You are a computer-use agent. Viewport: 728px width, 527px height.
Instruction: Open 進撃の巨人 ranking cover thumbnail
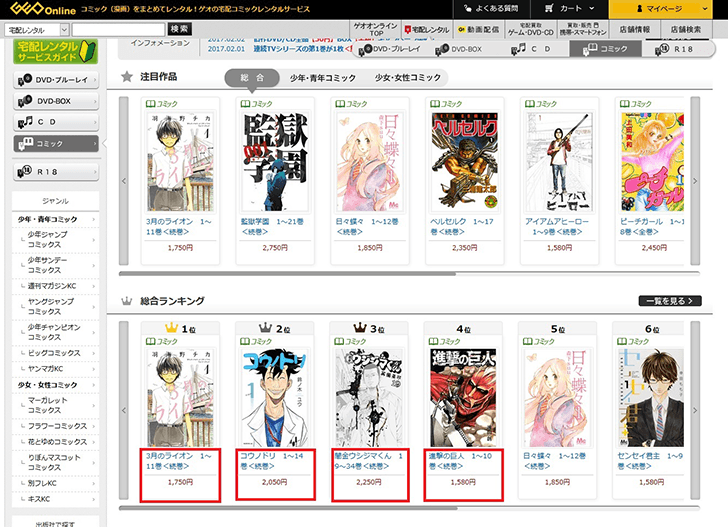[463, 397]
